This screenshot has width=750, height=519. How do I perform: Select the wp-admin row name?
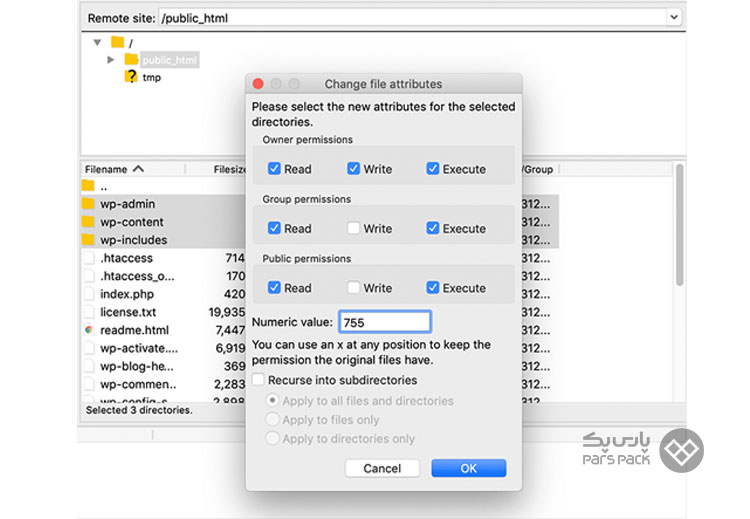[x=127, y=204]
